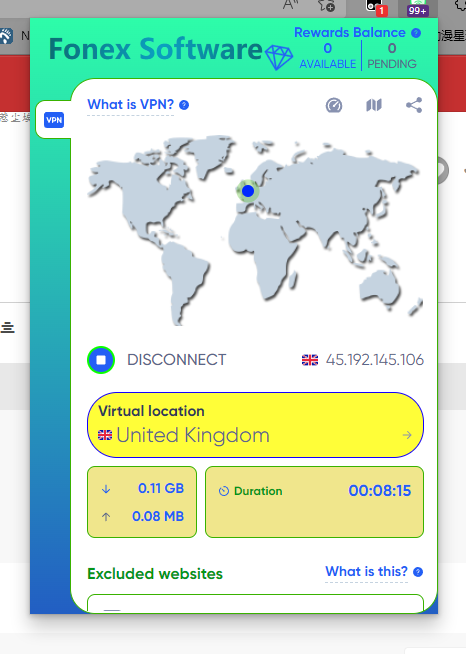Click the UK flag beside the IP address
The width and height of the screenshot is (466, 654).
[x=310, y=360]
